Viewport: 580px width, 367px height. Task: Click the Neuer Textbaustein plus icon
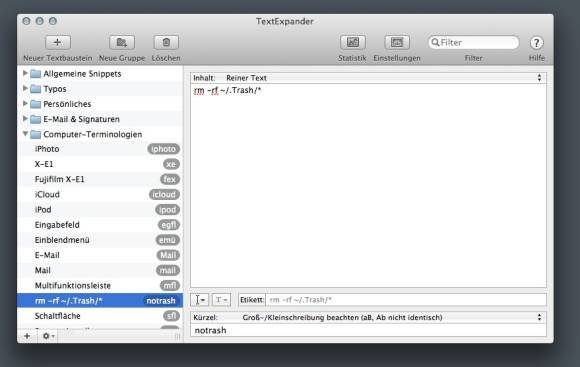[57, 42]
